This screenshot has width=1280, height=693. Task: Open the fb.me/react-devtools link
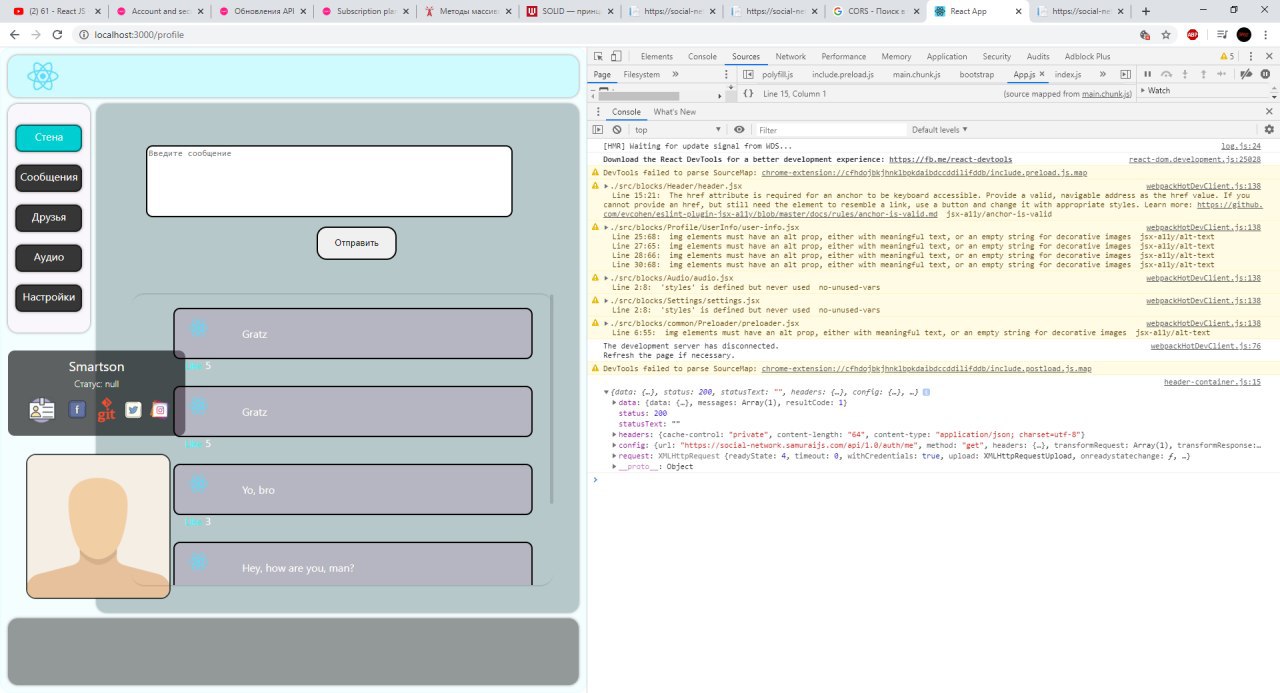click(x=950, y=159)
